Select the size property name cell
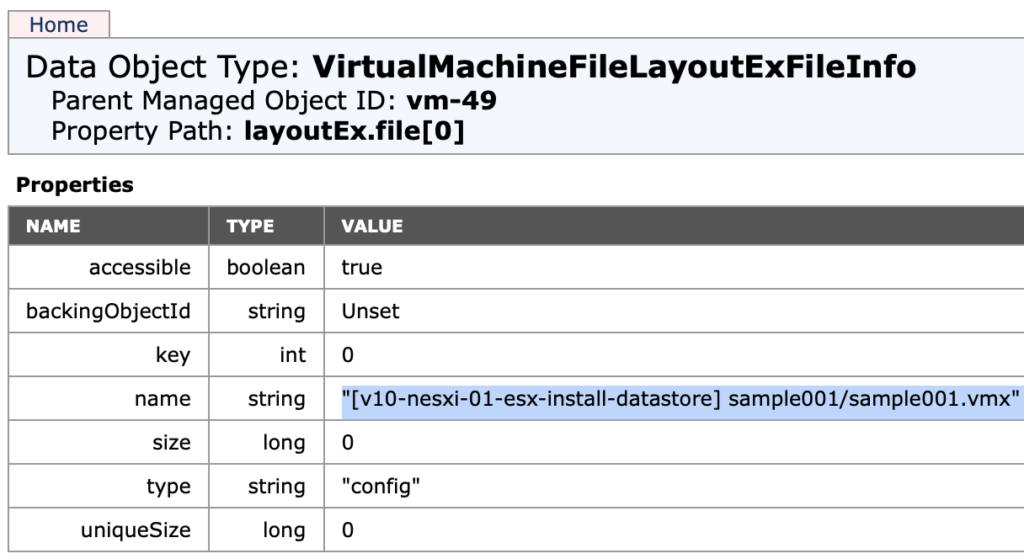Screen dimensions: 1024x559 pos(171,443)
